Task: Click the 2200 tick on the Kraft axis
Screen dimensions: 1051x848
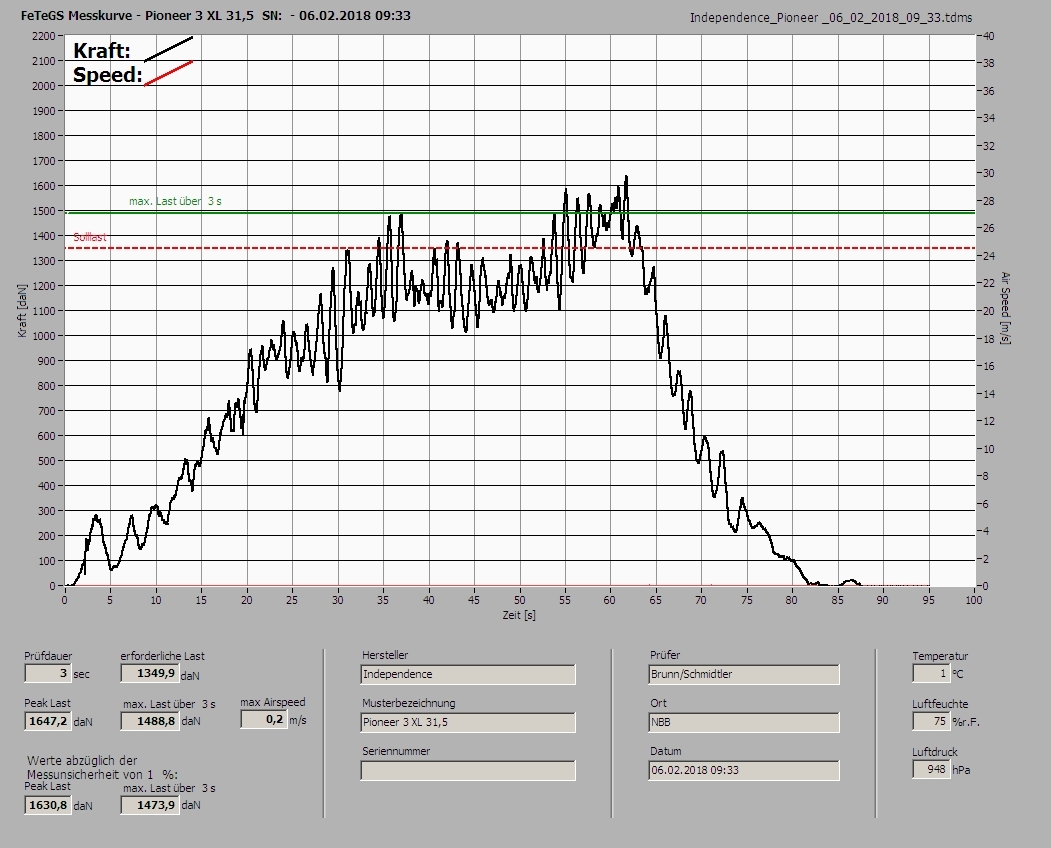Action: [x=43, y=36]
